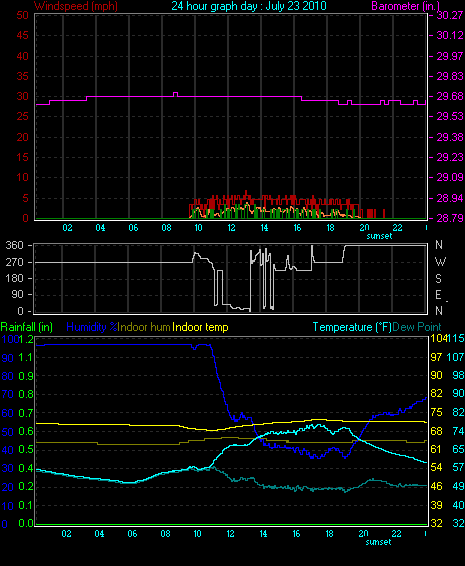Click rainfall axis value 0.5
Screen dimensions: 465x566
coord(26,449)
